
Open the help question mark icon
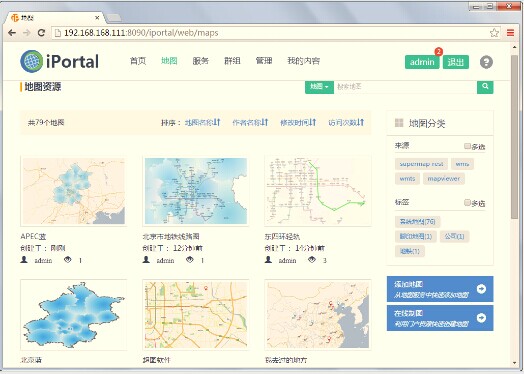[x=486, y=62]
